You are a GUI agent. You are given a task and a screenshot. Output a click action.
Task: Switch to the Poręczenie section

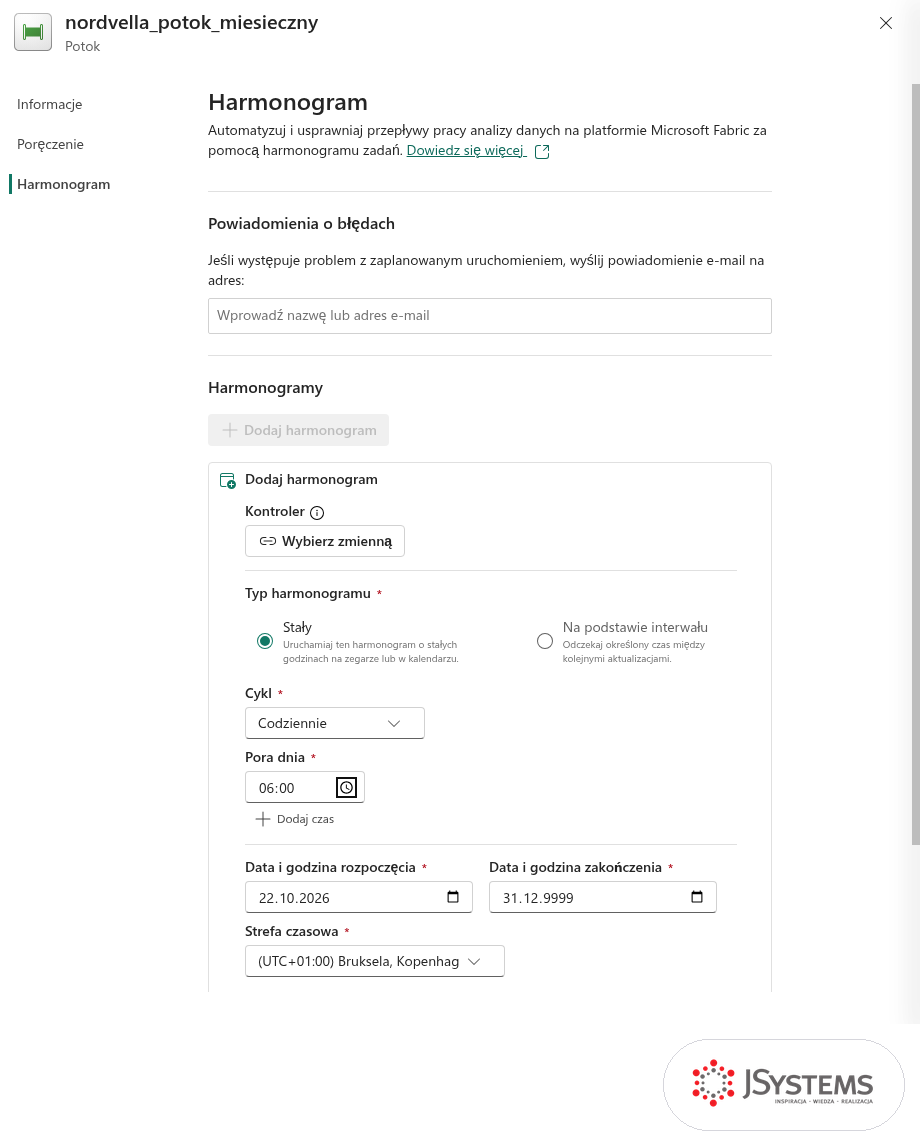coord(50,145)
